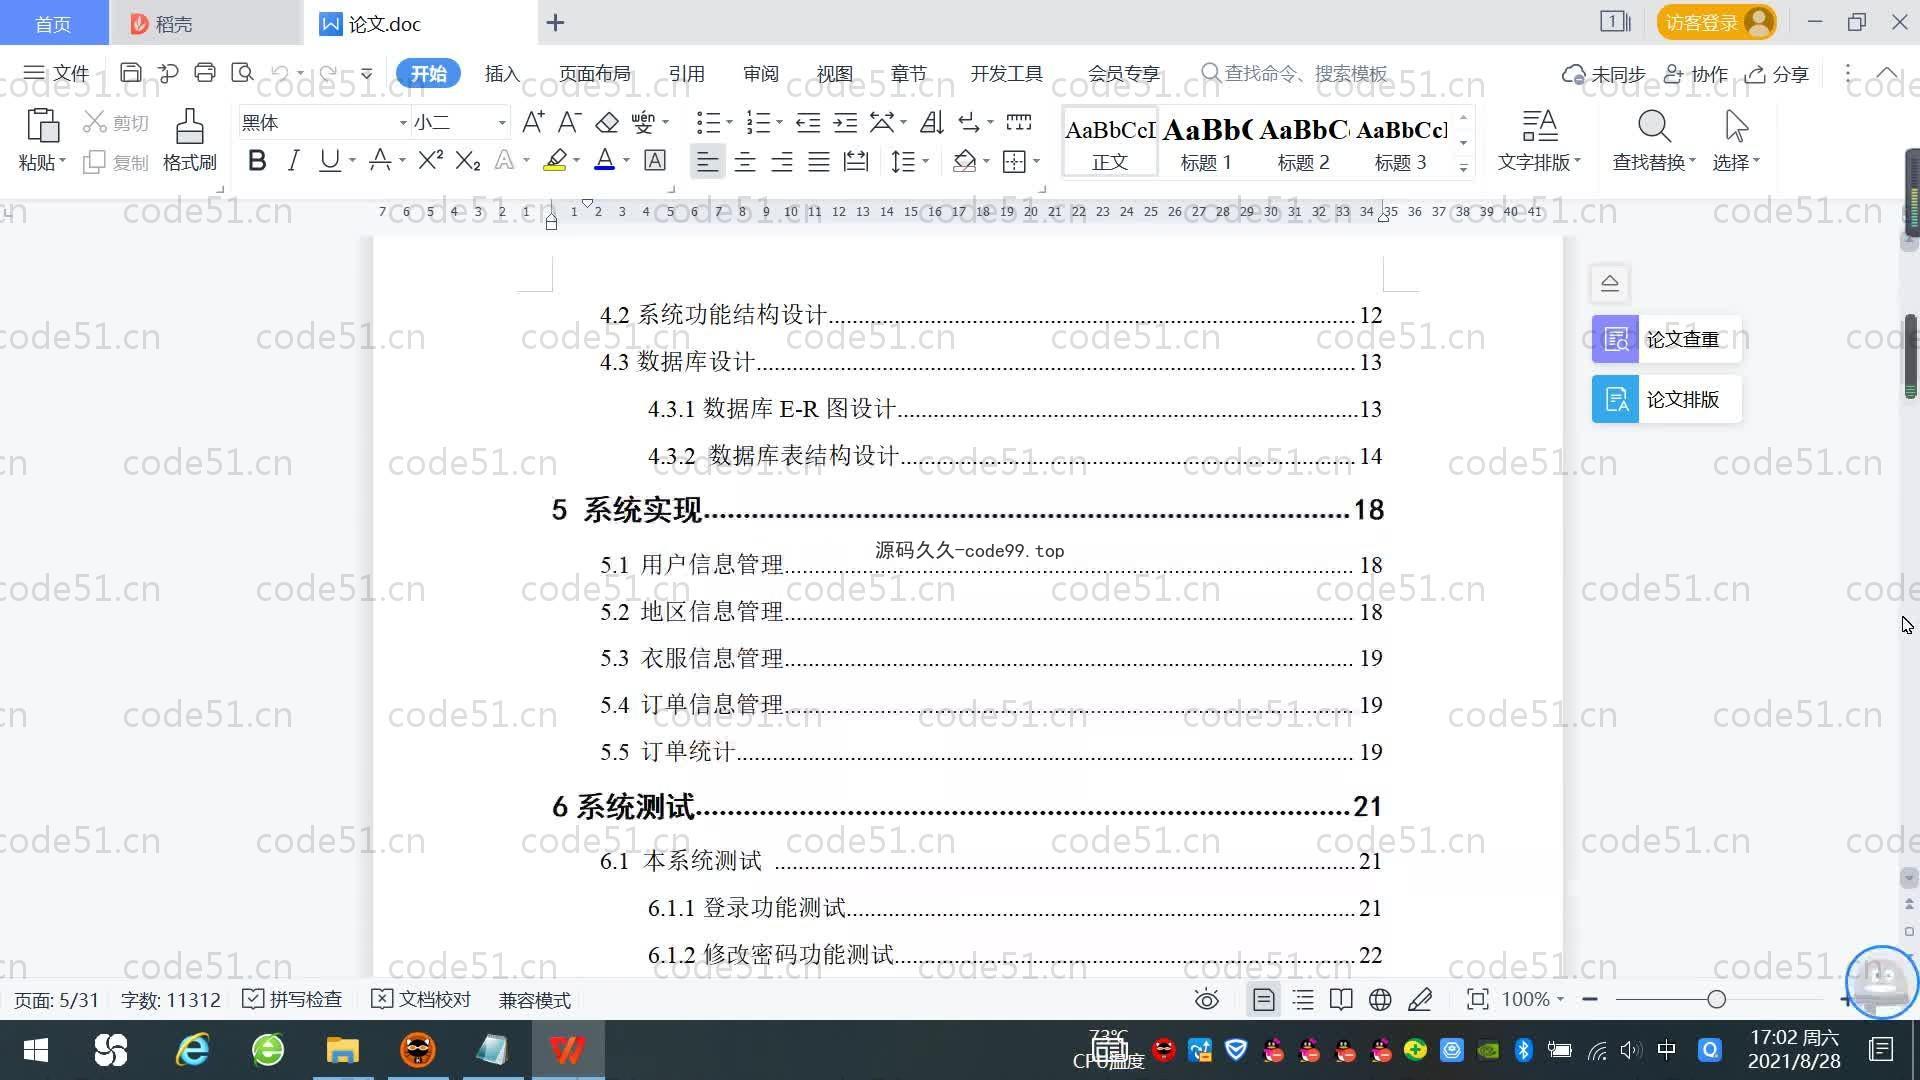
Task: Switch to outline view icon
Action: tap(1303, 999)
